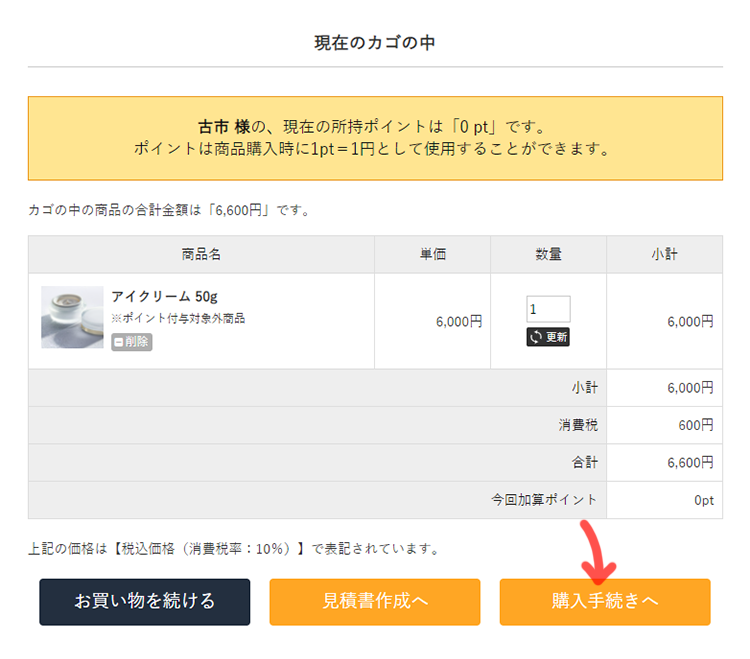Proceed with 購入手続きへ button

click(x=605, y=602)
